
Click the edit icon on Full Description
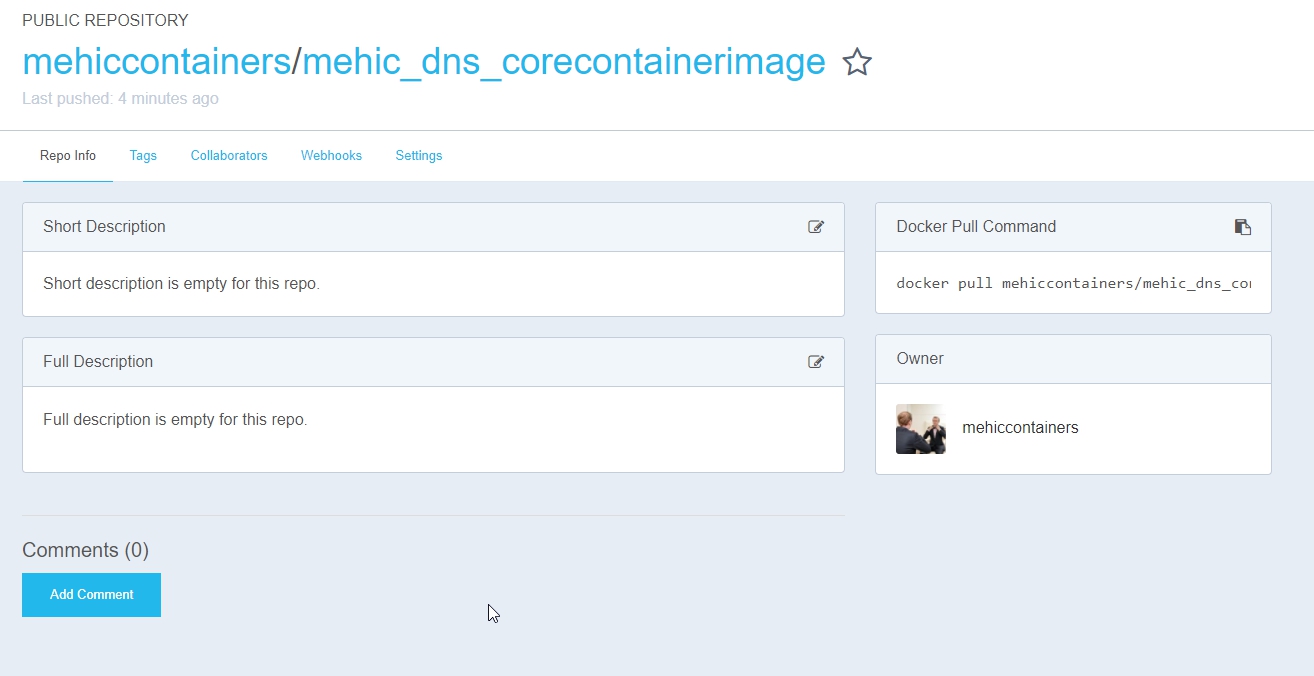coord(816,362)
